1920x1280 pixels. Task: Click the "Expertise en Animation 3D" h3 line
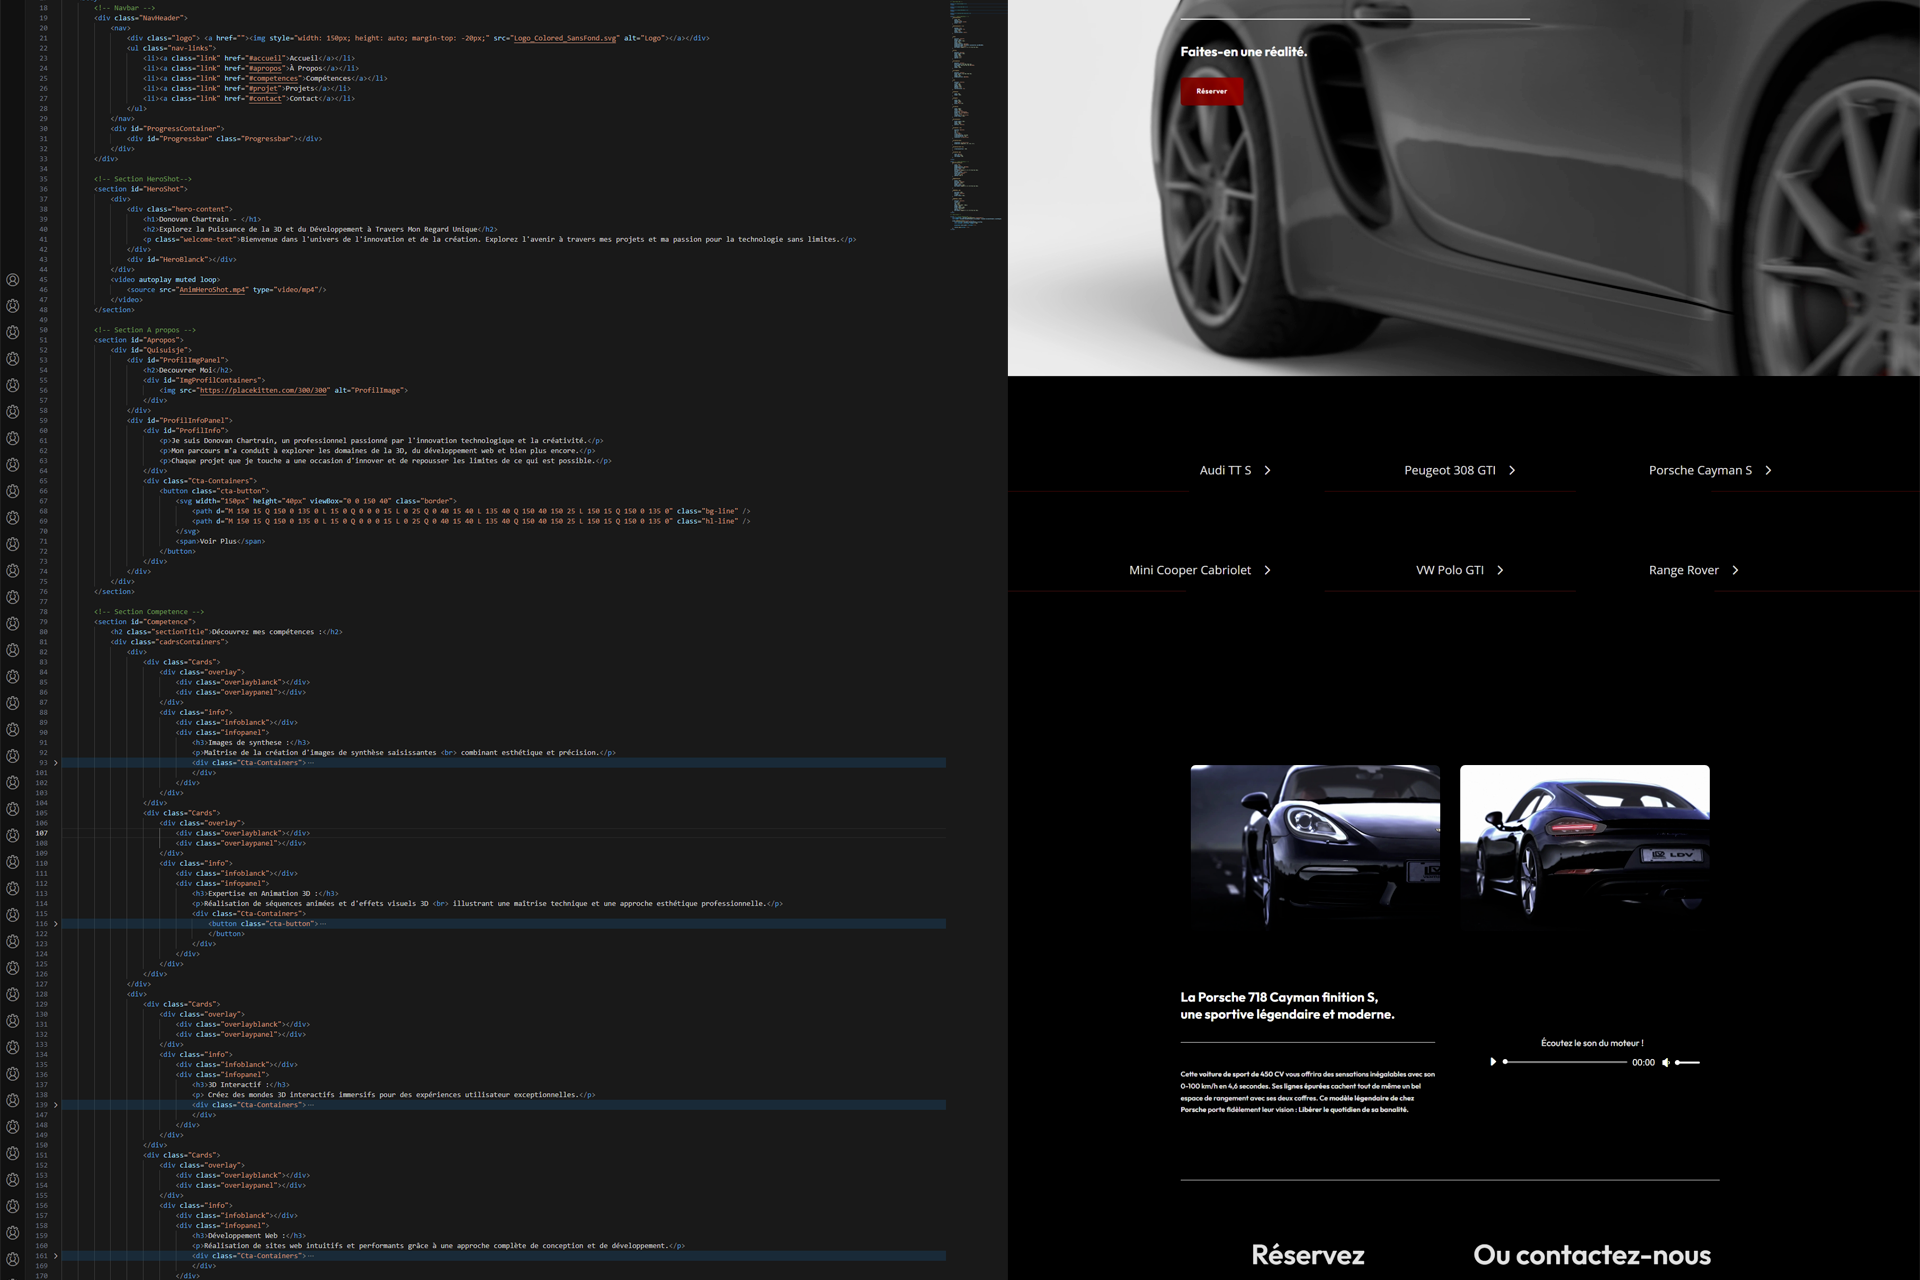pyautogui.click(x=265, y=894)
